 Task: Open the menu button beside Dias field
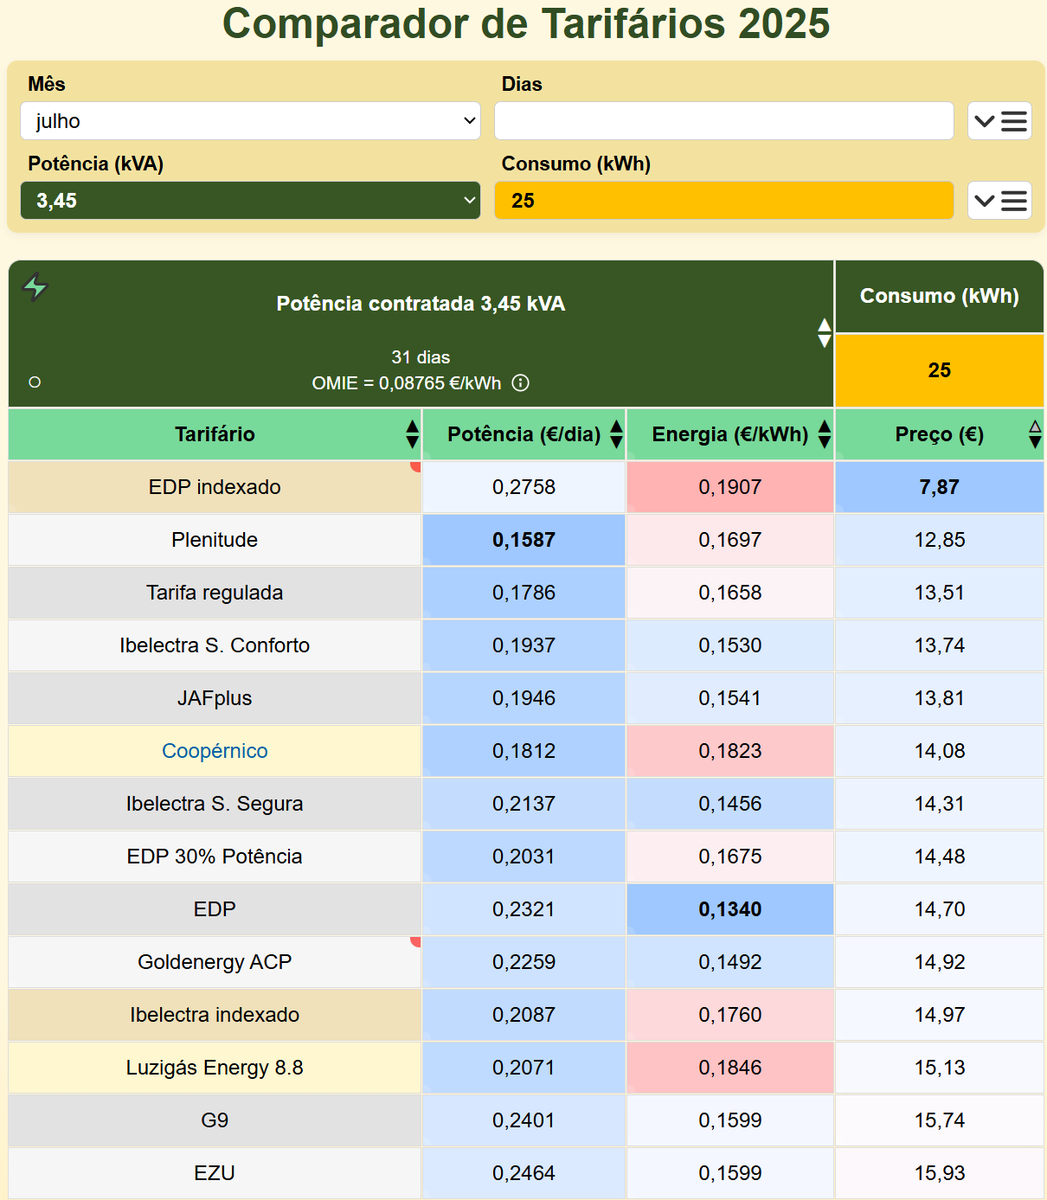[999, 121]
